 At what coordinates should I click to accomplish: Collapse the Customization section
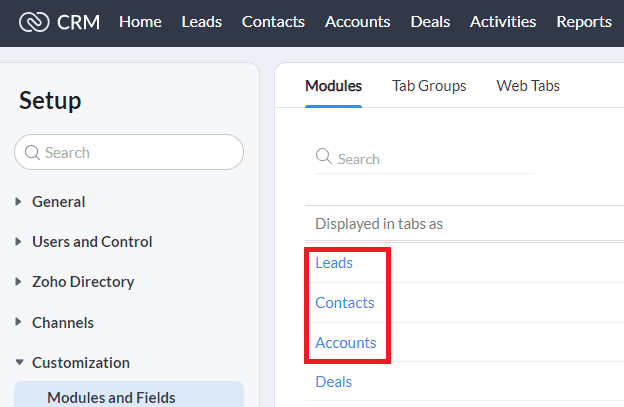19,363
